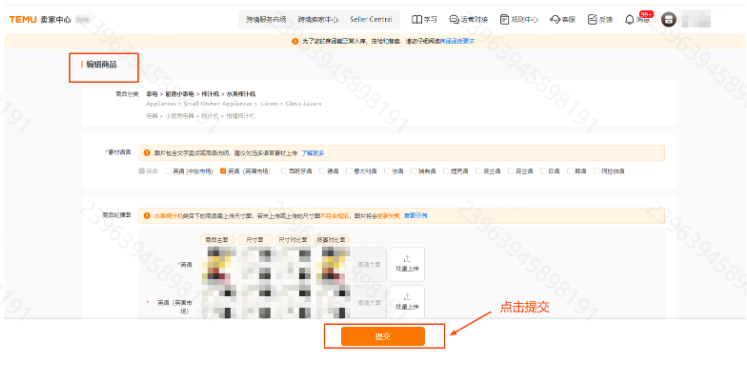
Task: Uncheck the 英语 (英属市场) checkbox
Action: (222, 171)
